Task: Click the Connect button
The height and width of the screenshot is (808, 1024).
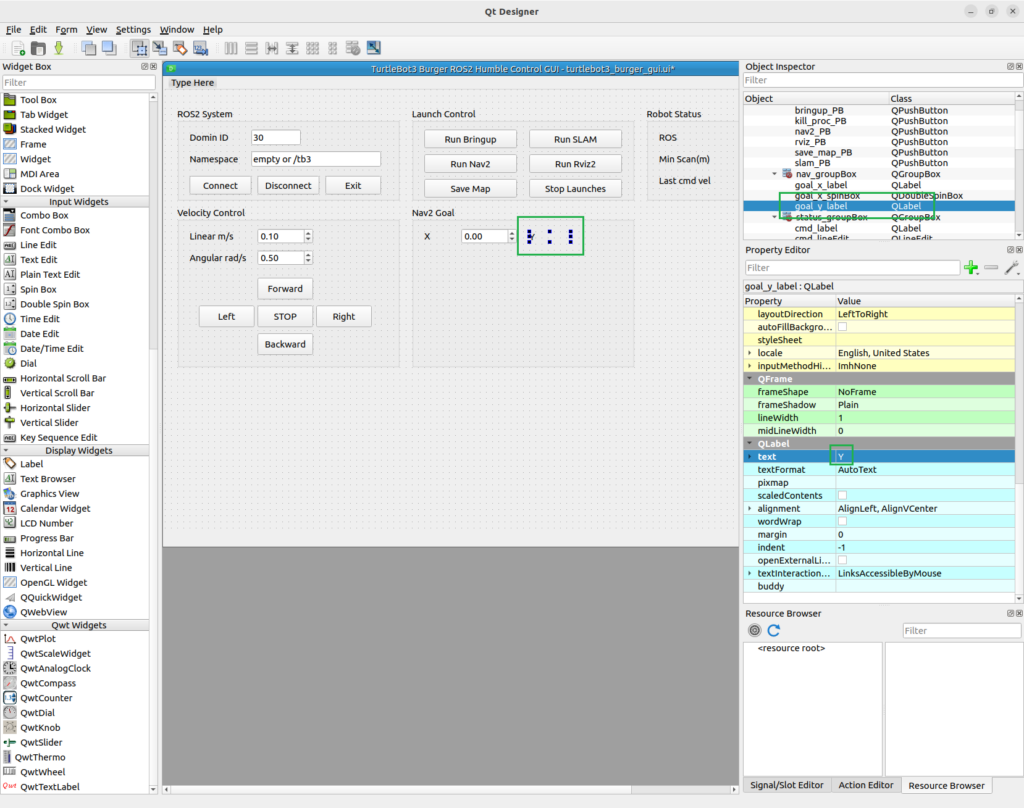Action: tap(220, 186)
